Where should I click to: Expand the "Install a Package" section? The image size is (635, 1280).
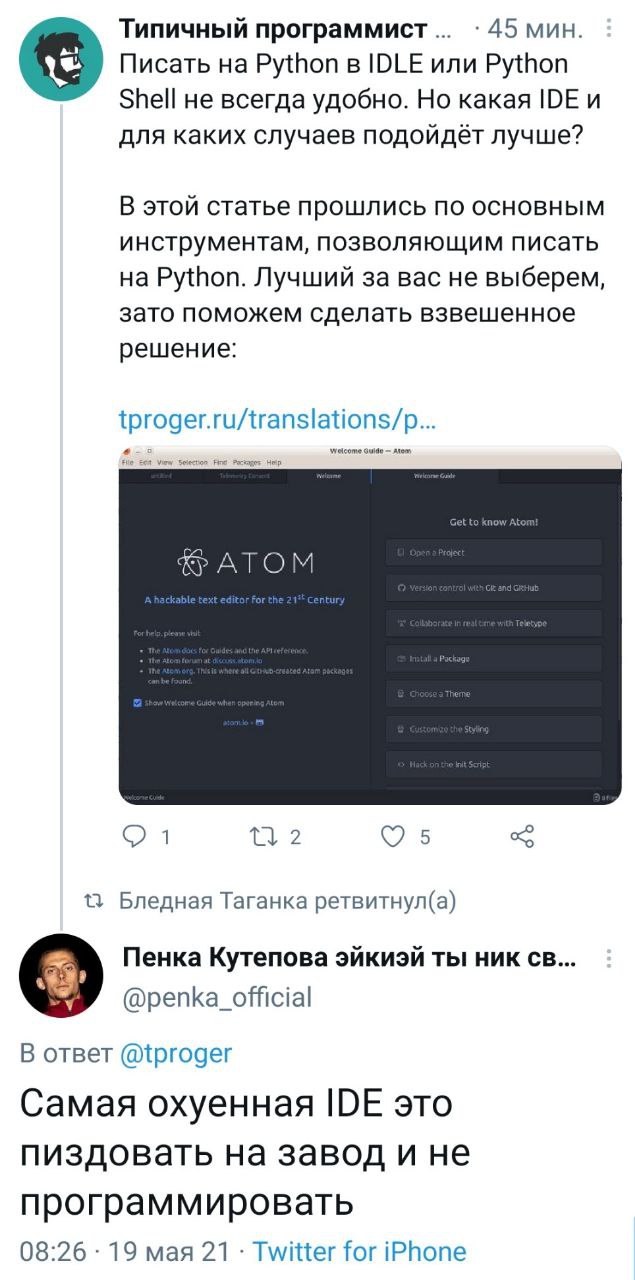pyautogui.click(x=494, y=658)
